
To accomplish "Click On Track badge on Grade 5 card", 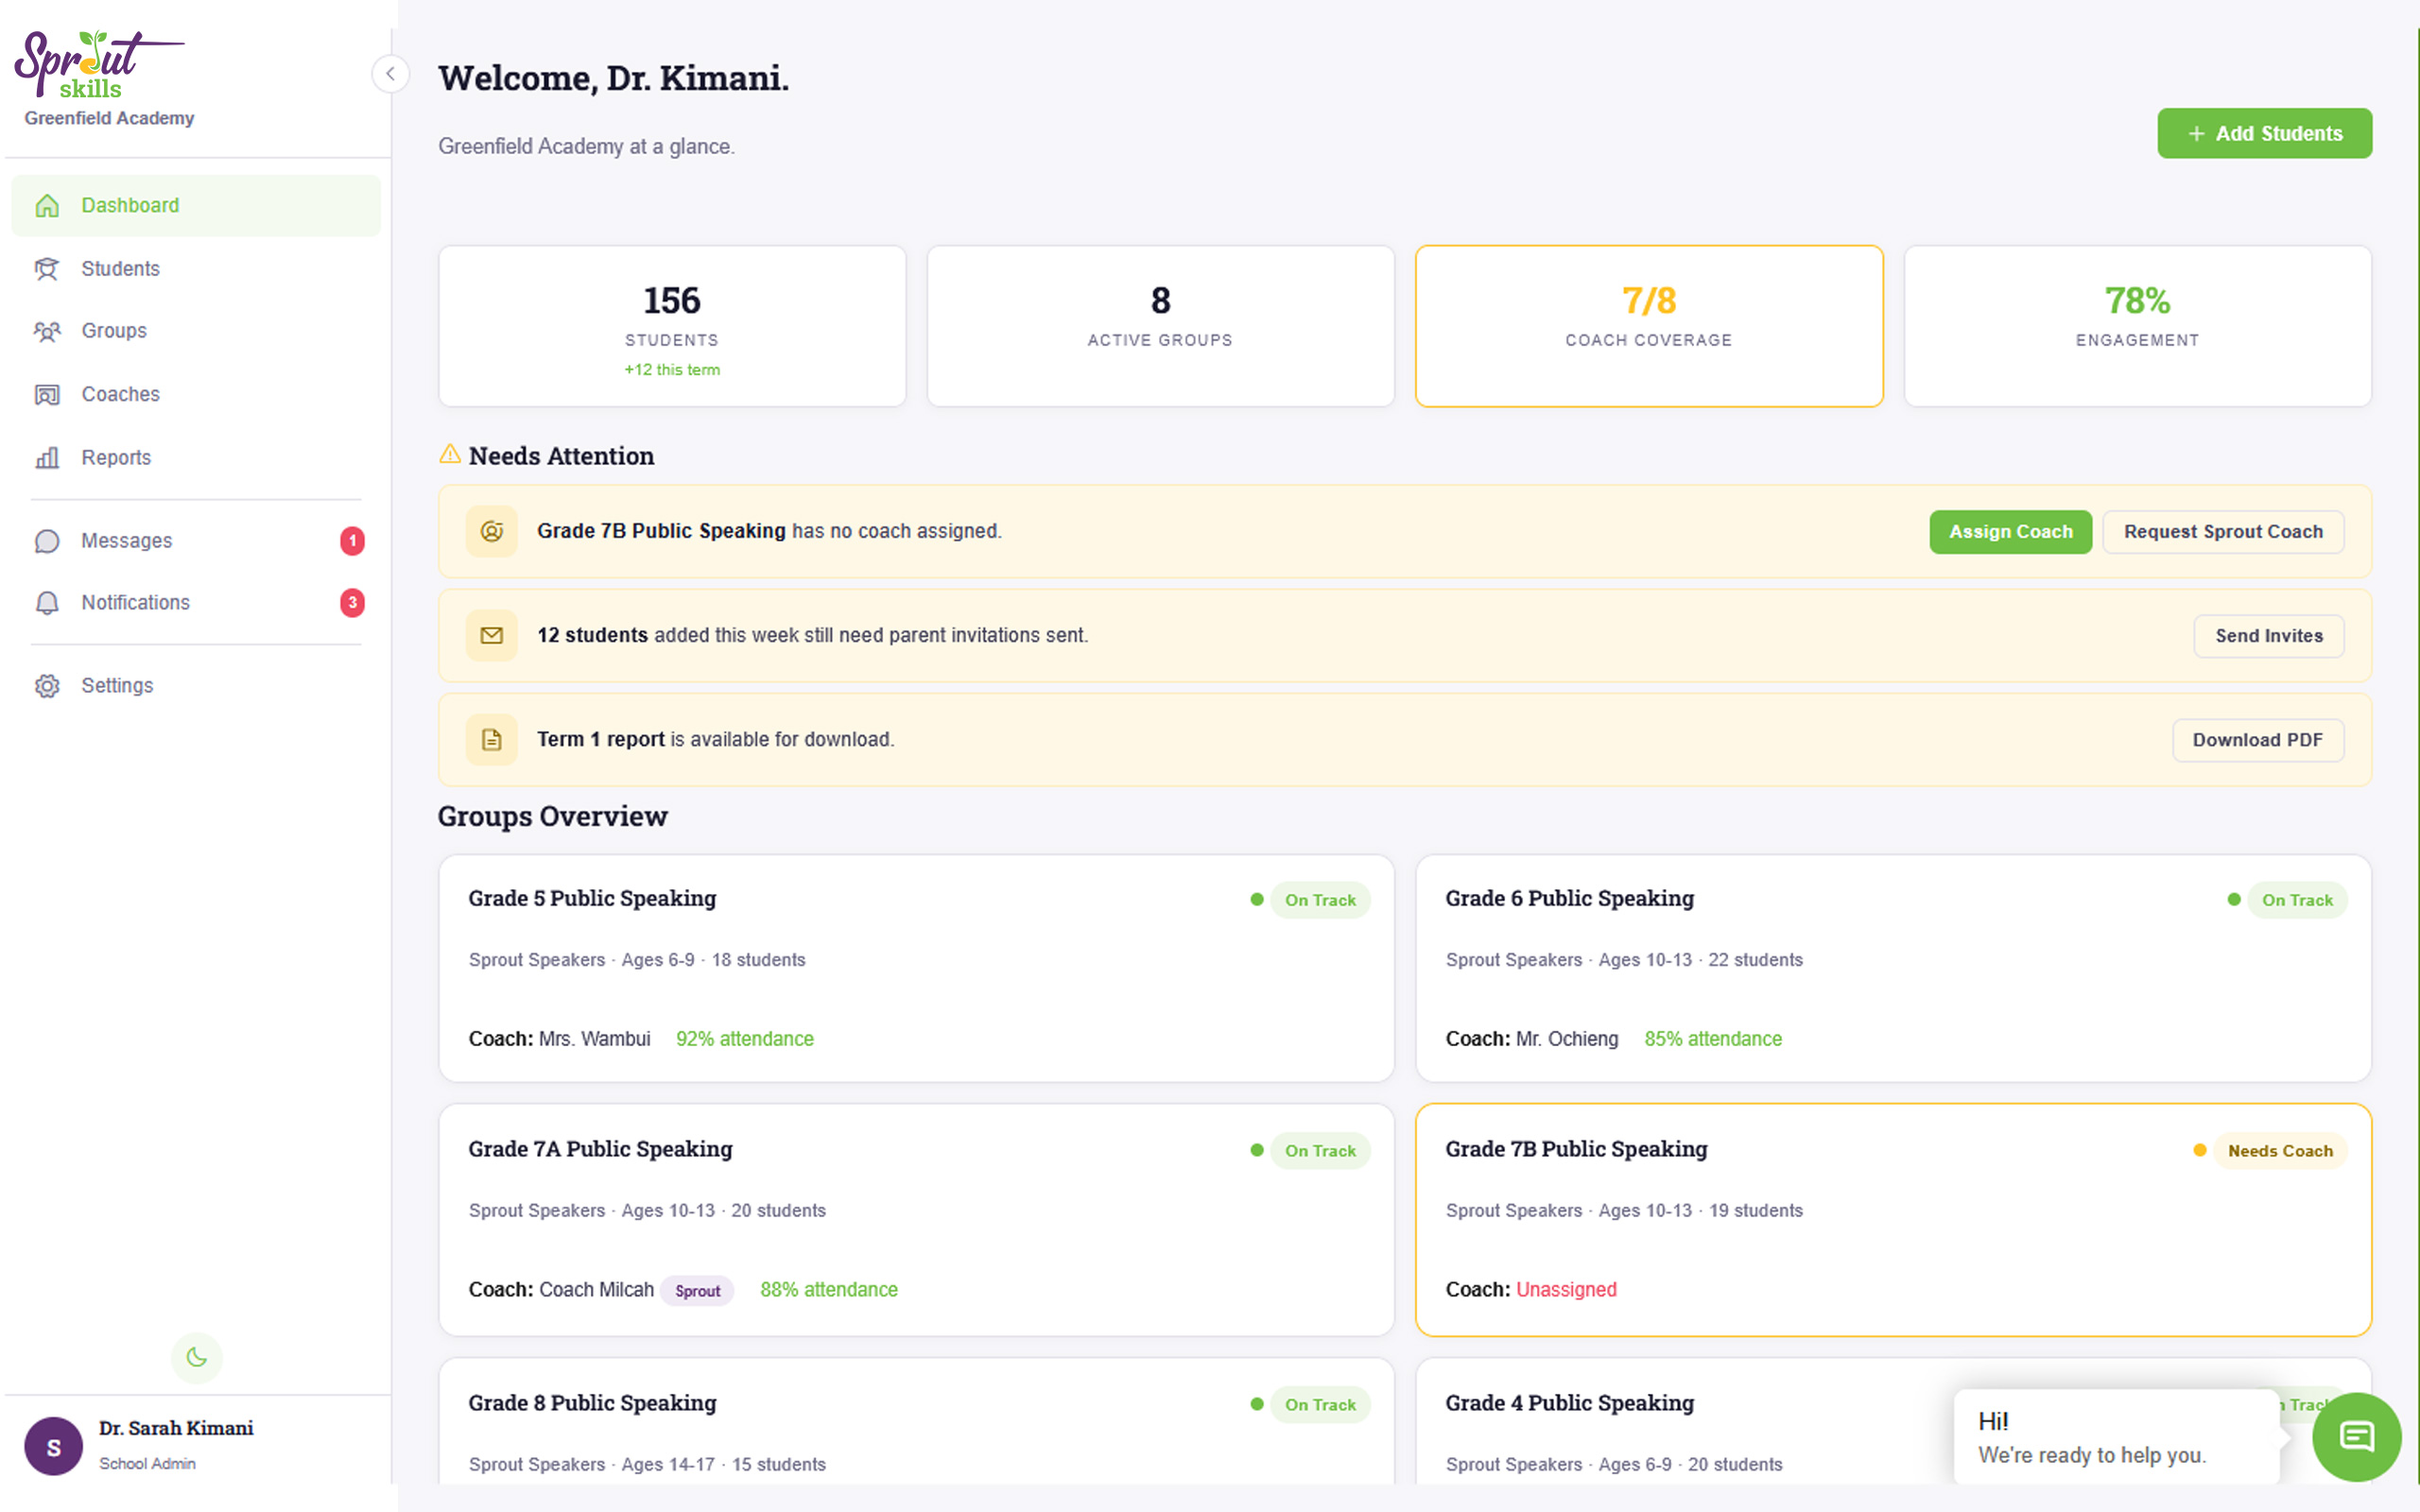I will [1320, 899].
